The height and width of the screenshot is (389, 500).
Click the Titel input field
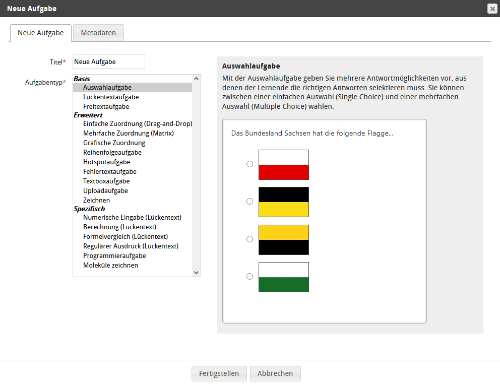coord(108,62)
